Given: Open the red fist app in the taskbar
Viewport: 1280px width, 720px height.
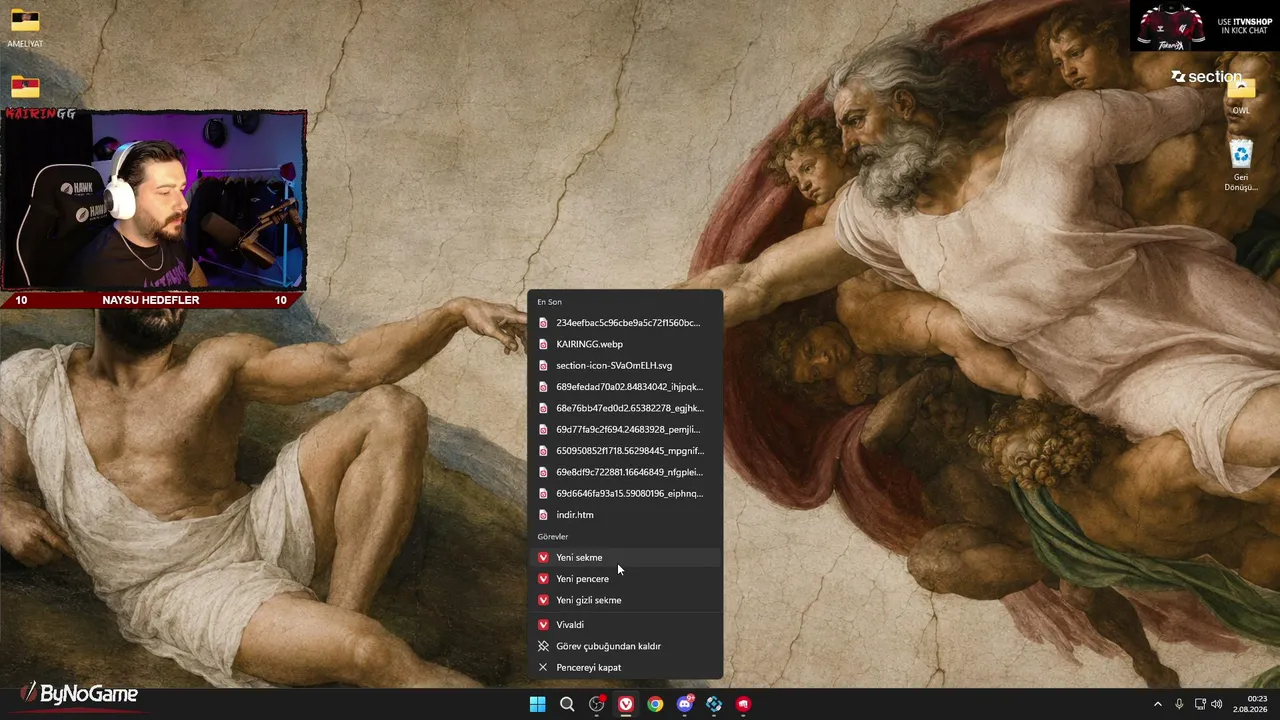Looking at the screenshot, I should (743, 704).
